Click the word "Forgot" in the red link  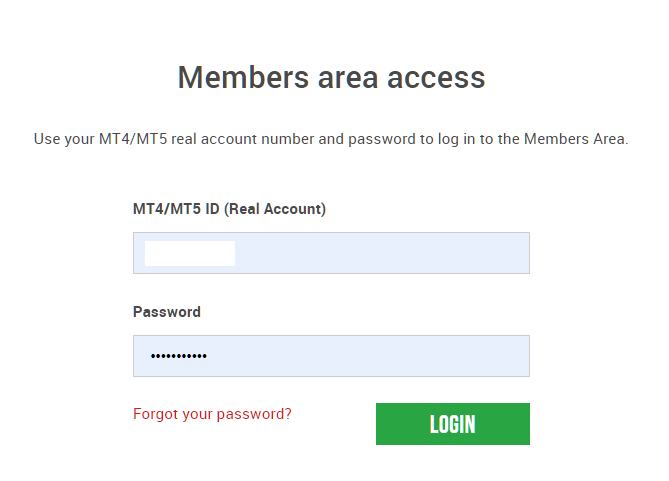click(x=156, y=414)
